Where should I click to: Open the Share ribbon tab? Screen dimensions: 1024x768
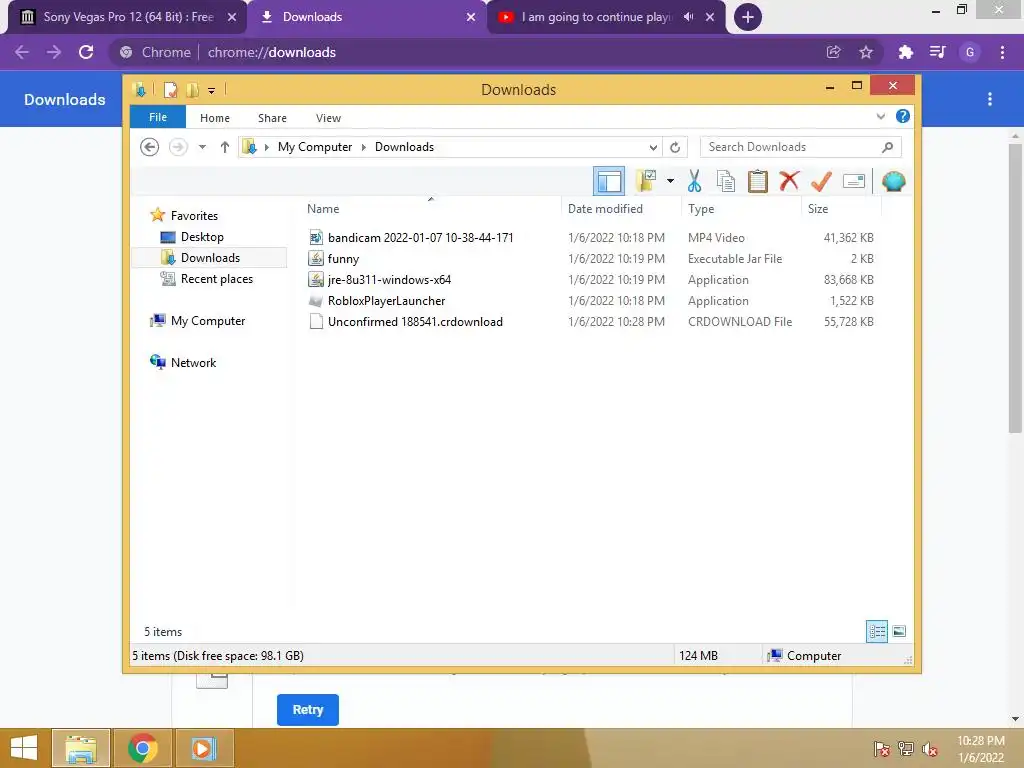[272, 118]
